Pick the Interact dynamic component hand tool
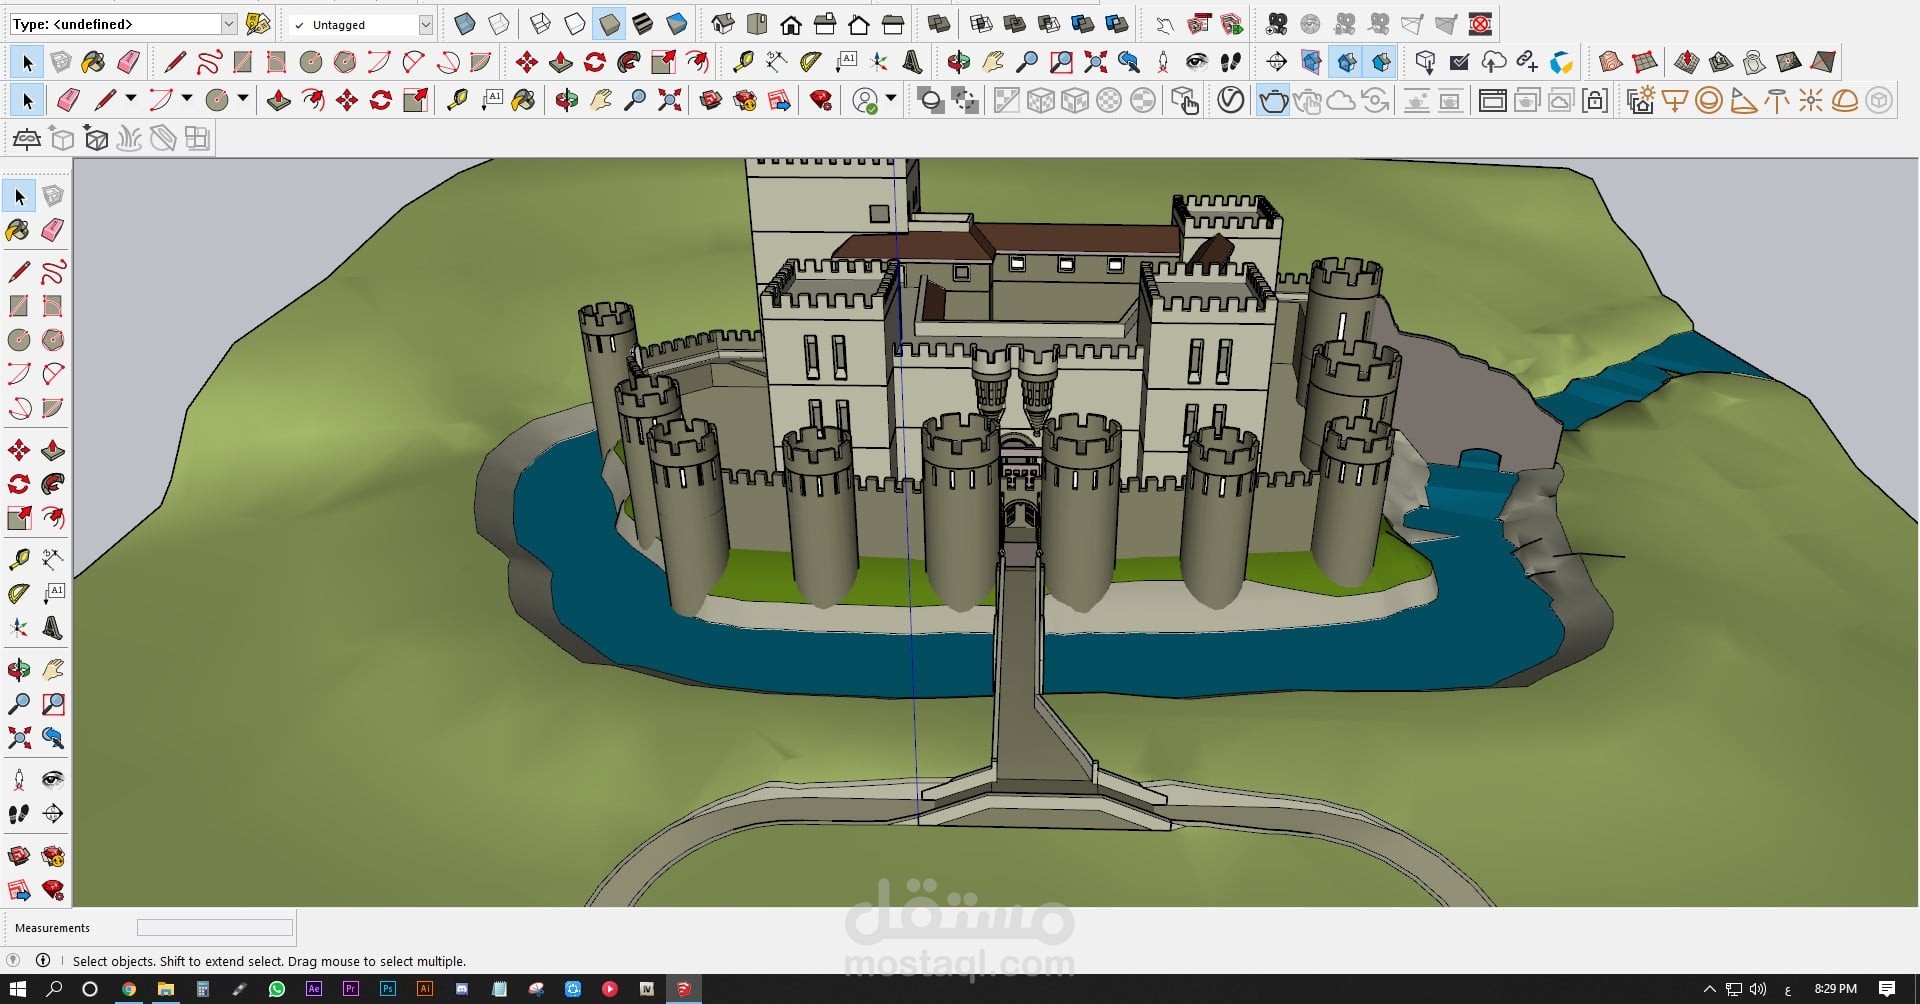Screen dimensions: 1920x1004 click(1164, 24)
